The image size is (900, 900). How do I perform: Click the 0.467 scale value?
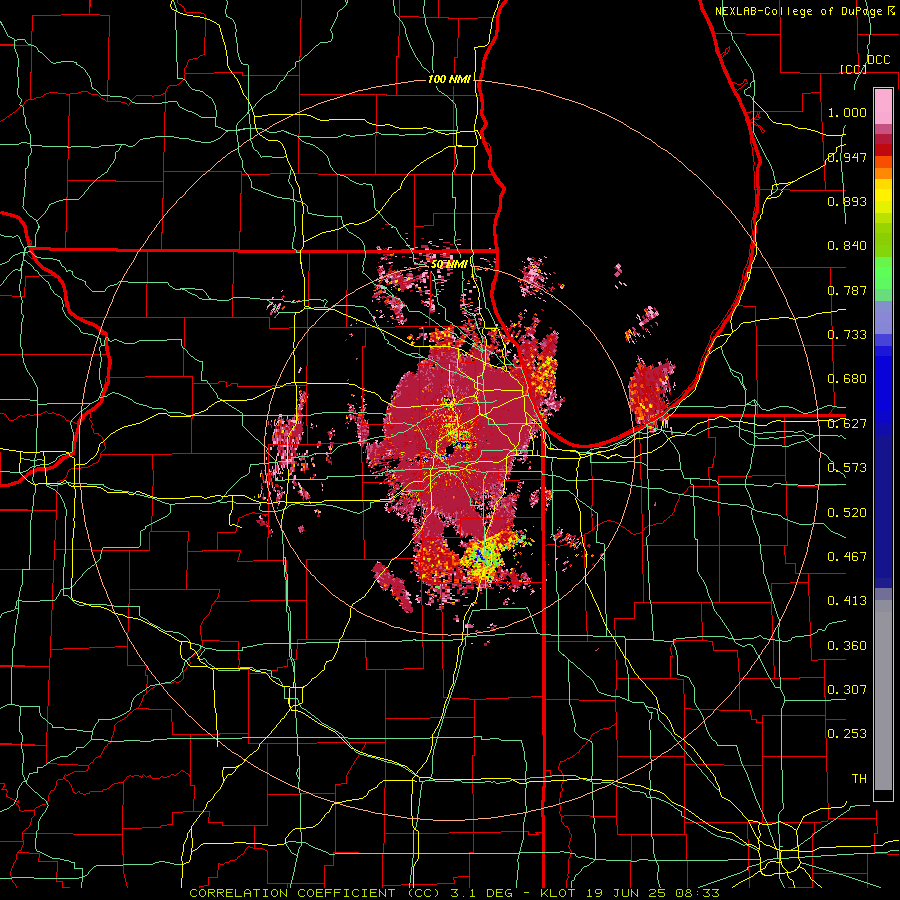[x=847, y=557]
